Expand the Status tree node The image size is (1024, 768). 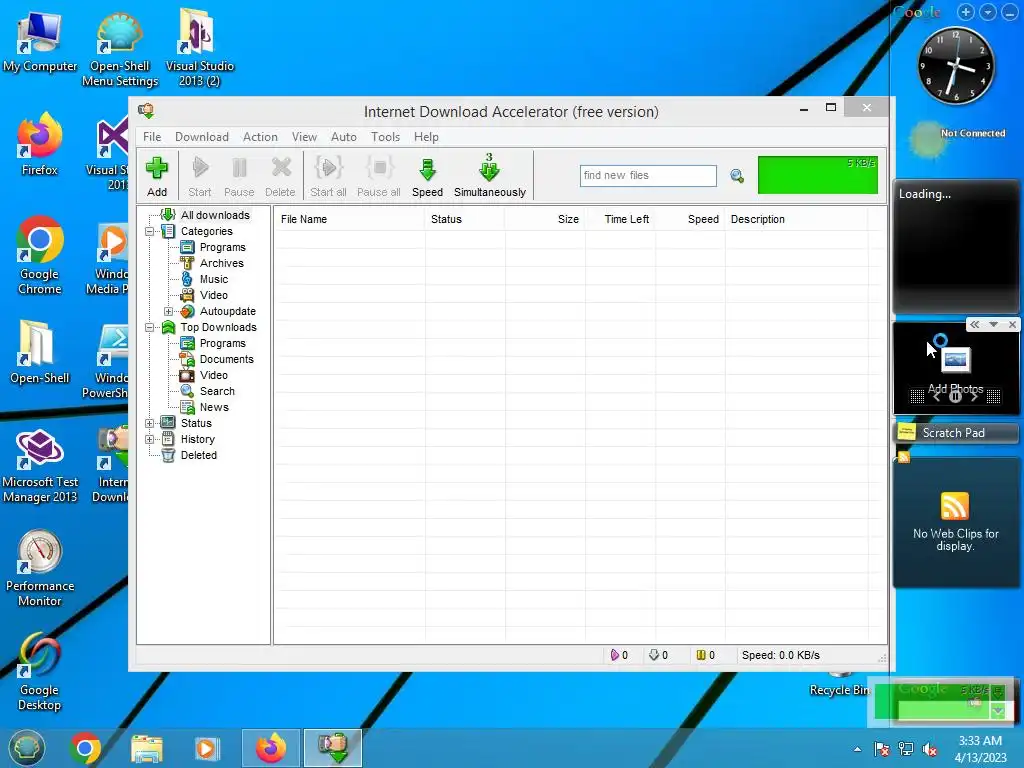150,423
